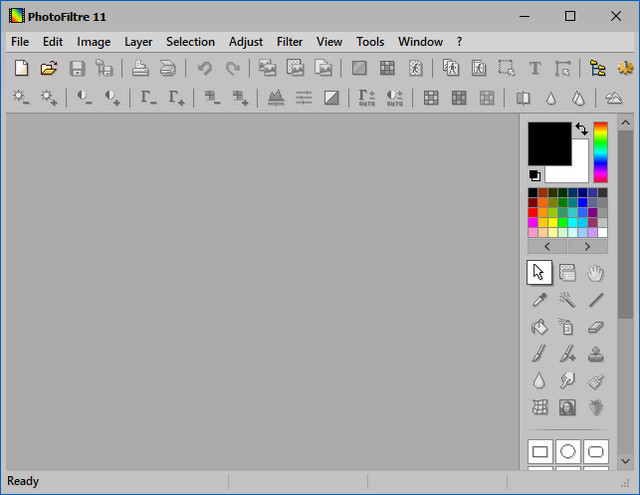This screenshot has width=640, height=495.
Task: Open the Filter menu
Action: [x=290, y=42]
